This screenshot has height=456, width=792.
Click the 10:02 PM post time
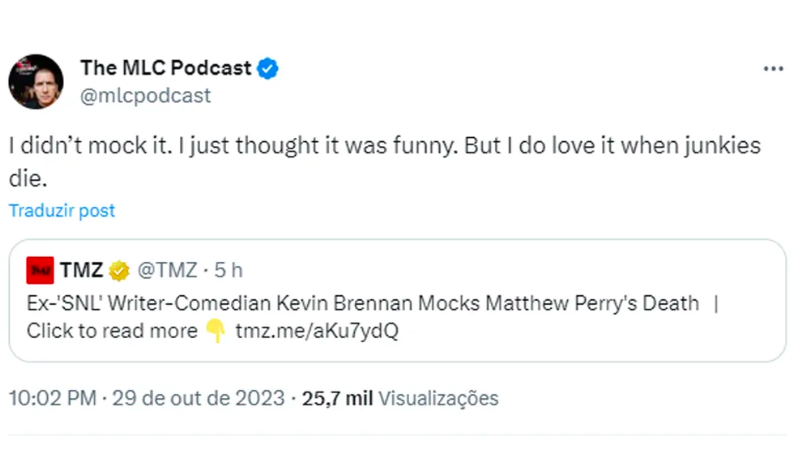pos(52,398)
